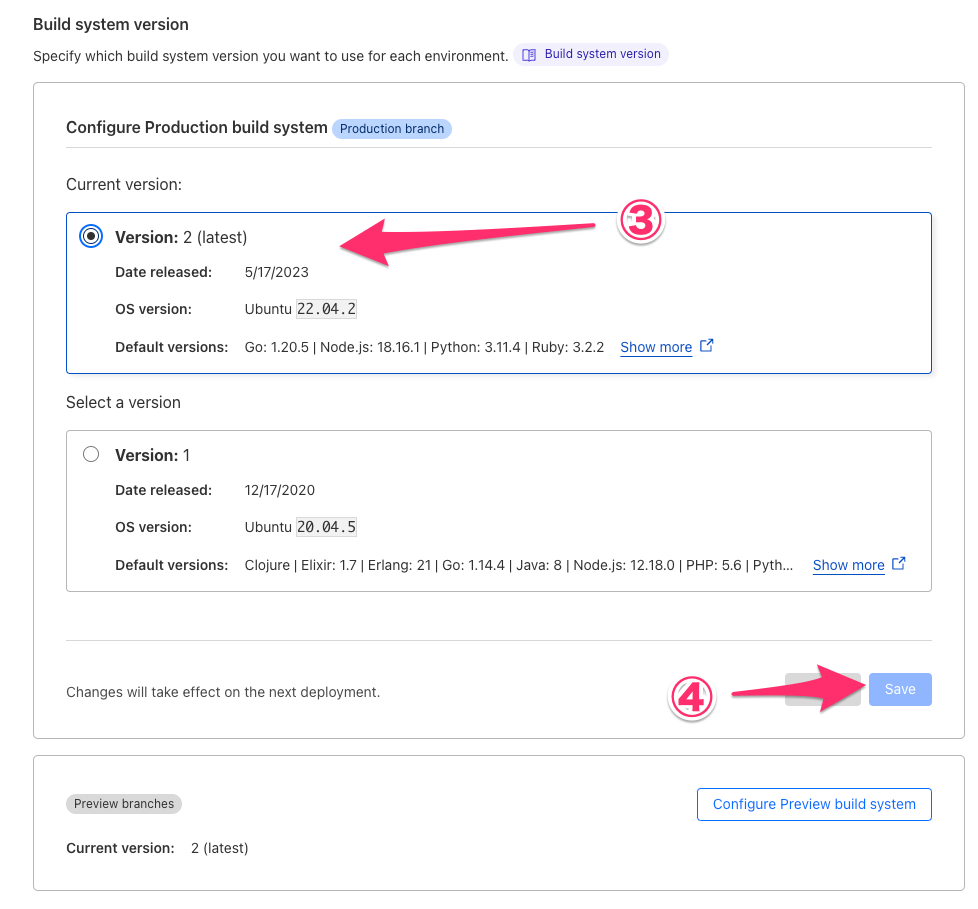
Task: Click external link icon in Version 1 row
Action: tap(898, 563)
